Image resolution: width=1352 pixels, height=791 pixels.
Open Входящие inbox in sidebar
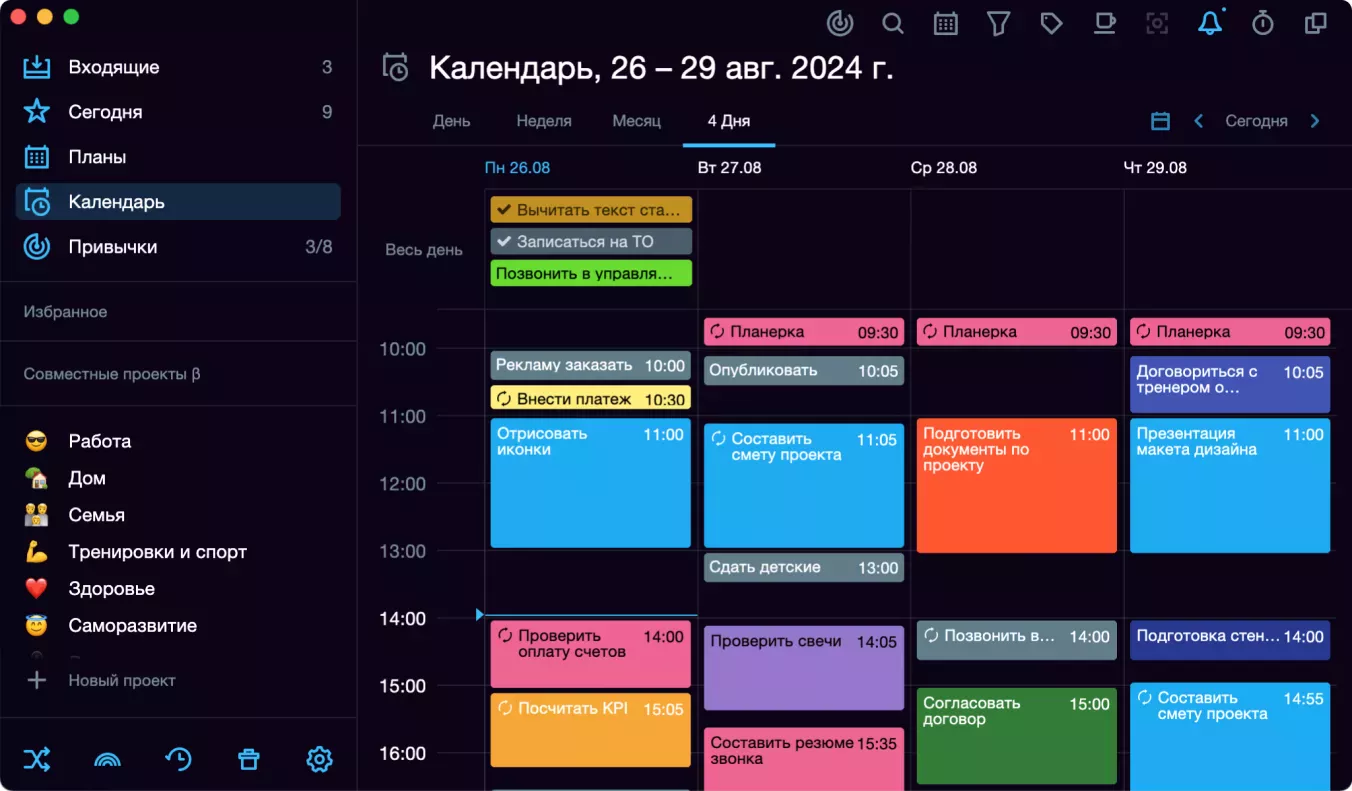(x=178, y=67)
